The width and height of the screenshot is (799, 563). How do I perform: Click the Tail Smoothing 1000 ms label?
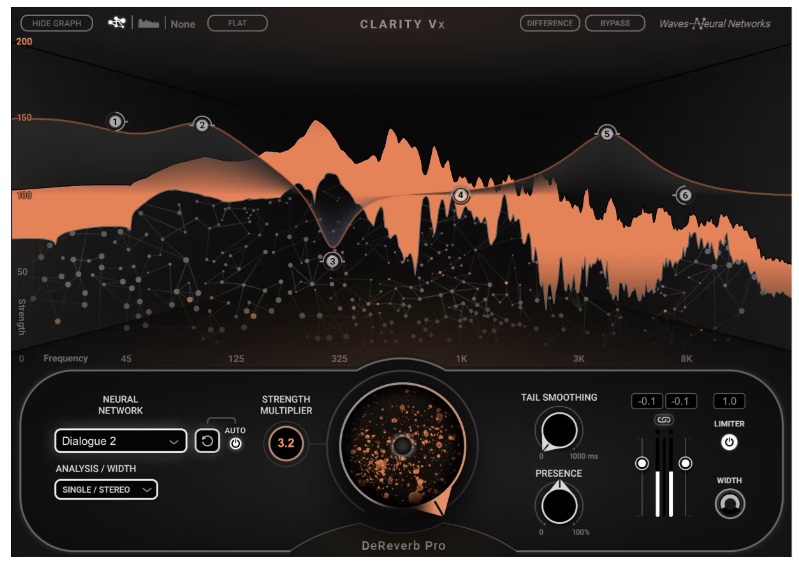[x=584, y=456]
